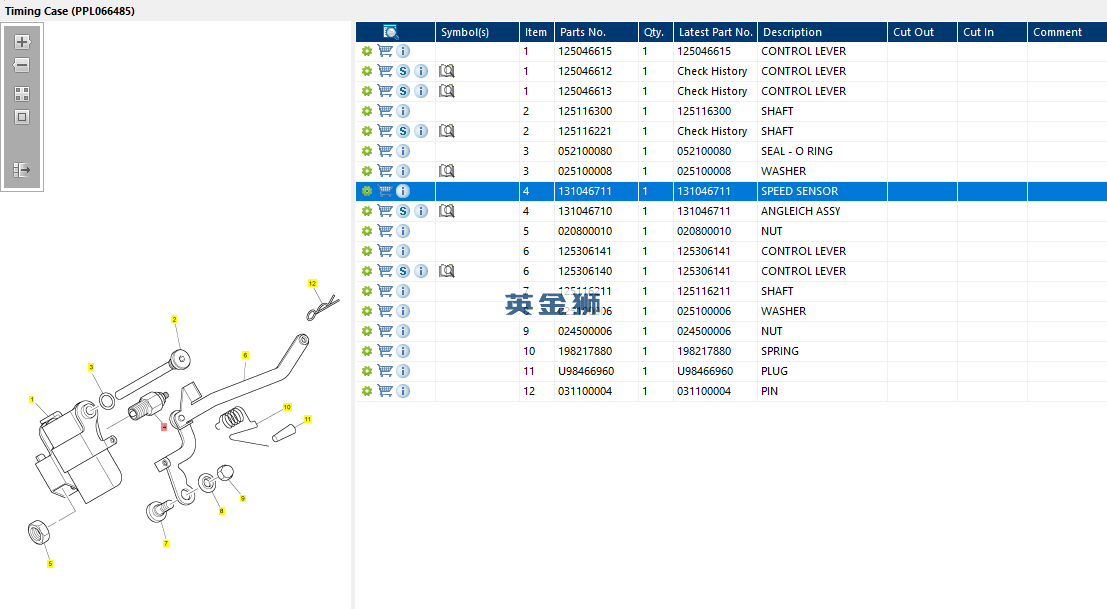Image resolution: width=1107 pixels, height=609 pixels.
Task: Open symbol book icon for 125306140
Action: (446, 271)
